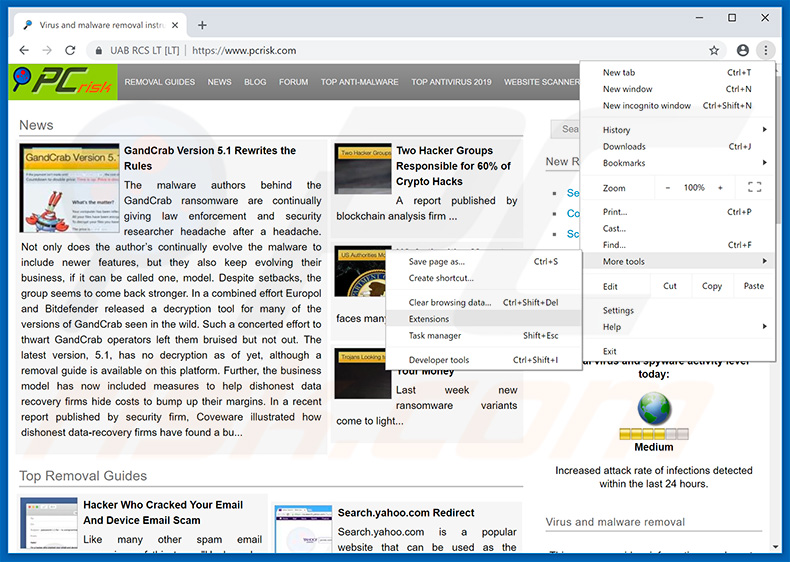This screenshot has height=562, width=790.
Task: Choose Clear browsing data option
Action: (450, 302)
